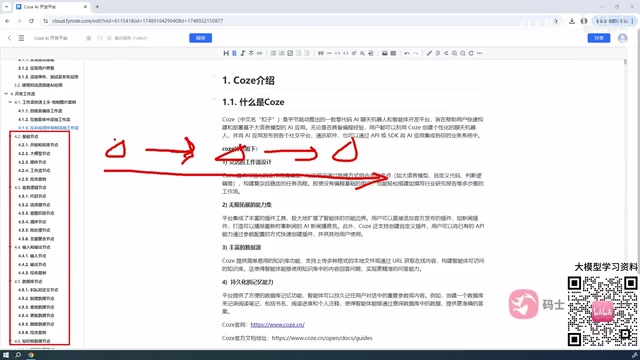Click the blue share button at top right
The width and height of the screenshot is (640, 360).
(599, 38)
